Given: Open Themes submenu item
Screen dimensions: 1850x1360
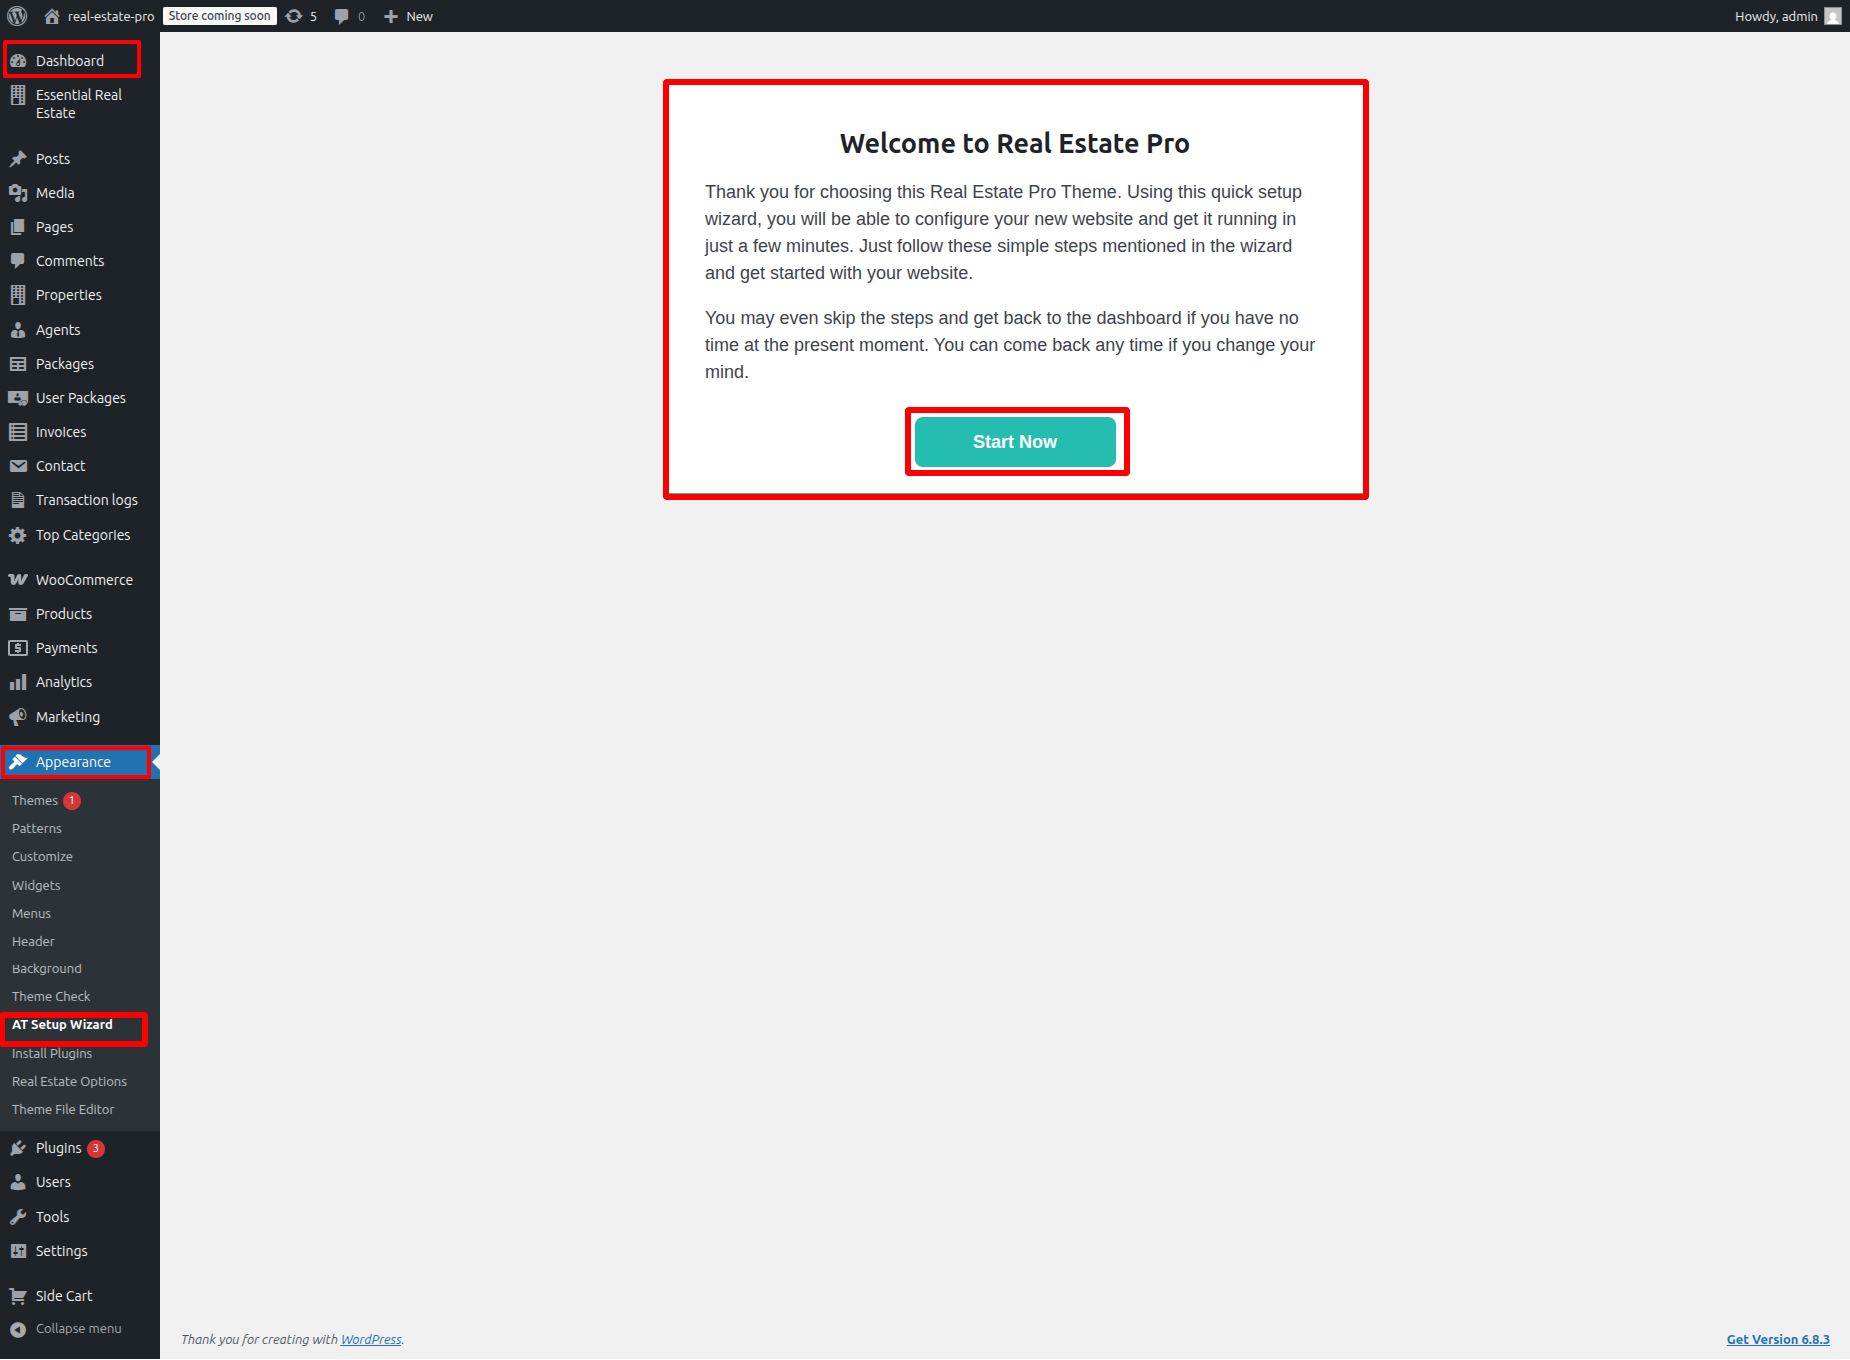Looking at the screenshot, I should click(x=35, y=801).
